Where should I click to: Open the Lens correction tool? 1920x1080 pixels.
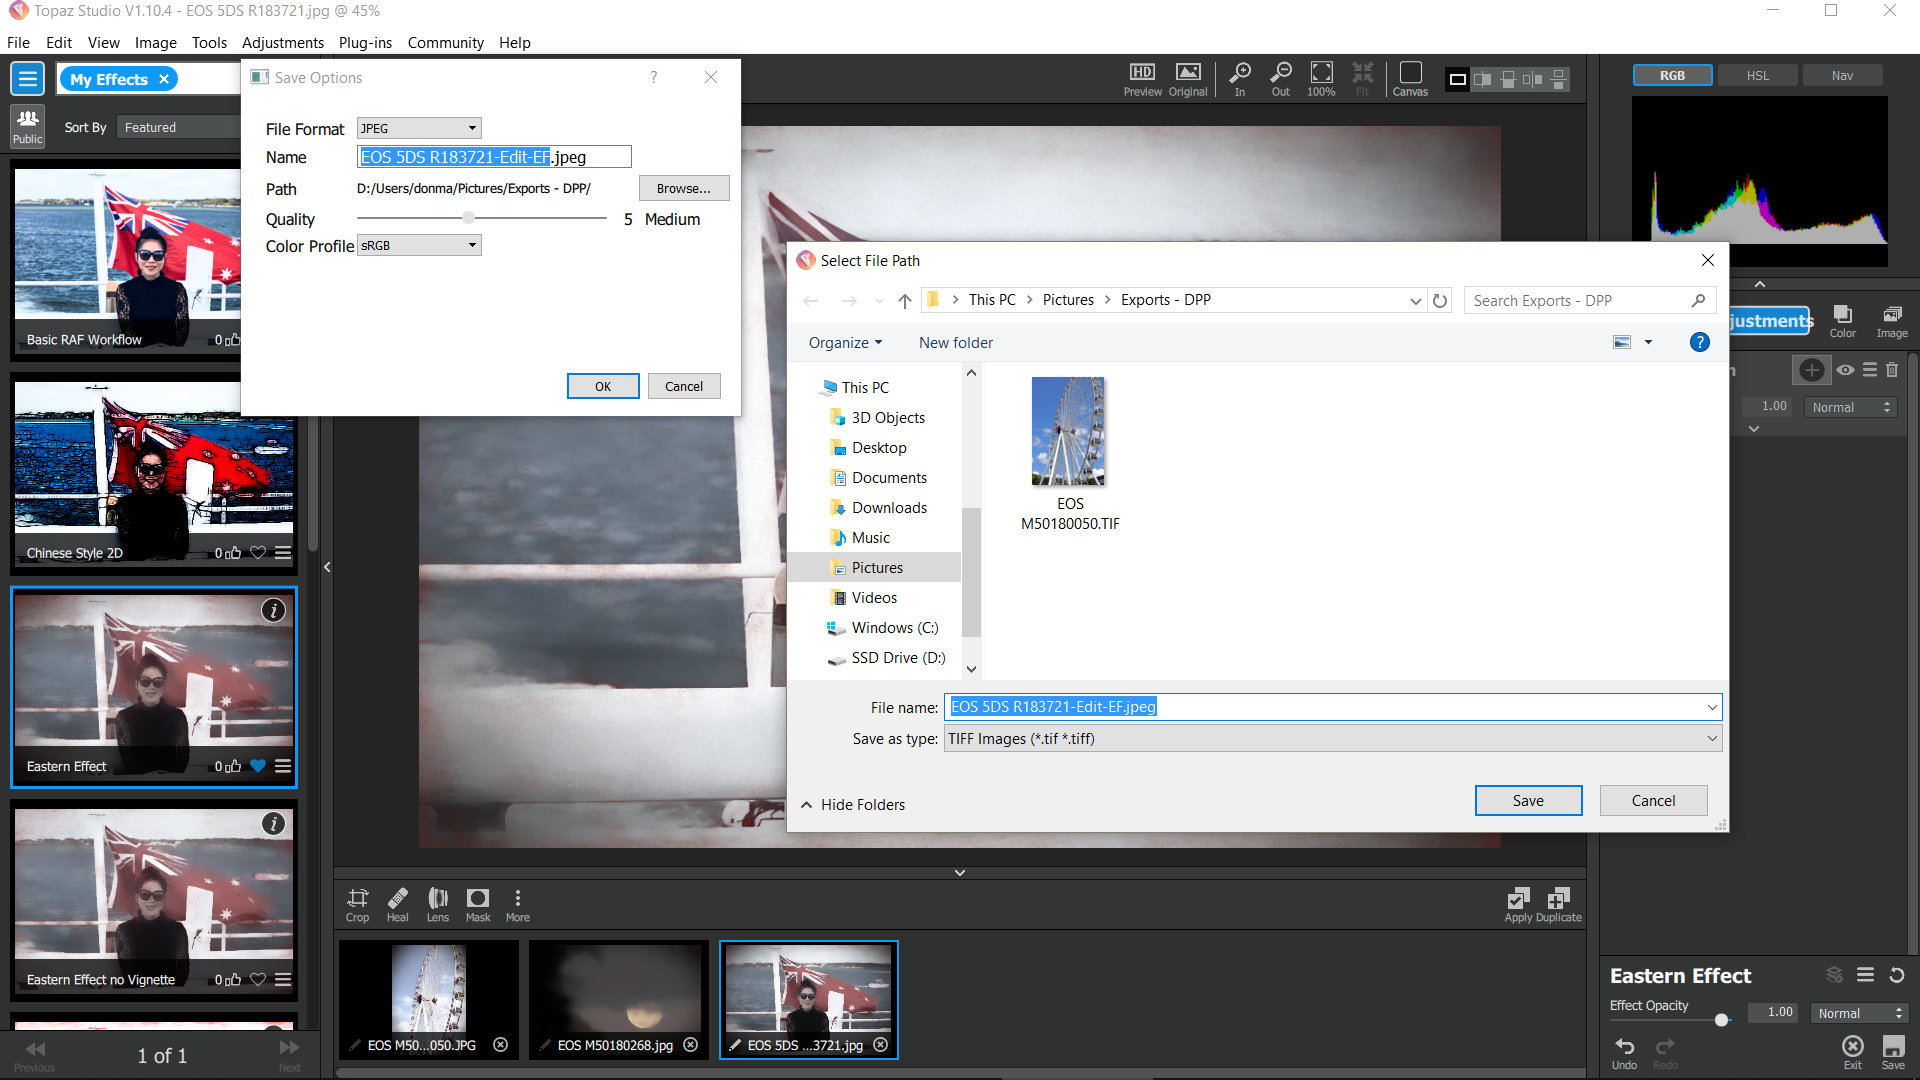(438, 904)
